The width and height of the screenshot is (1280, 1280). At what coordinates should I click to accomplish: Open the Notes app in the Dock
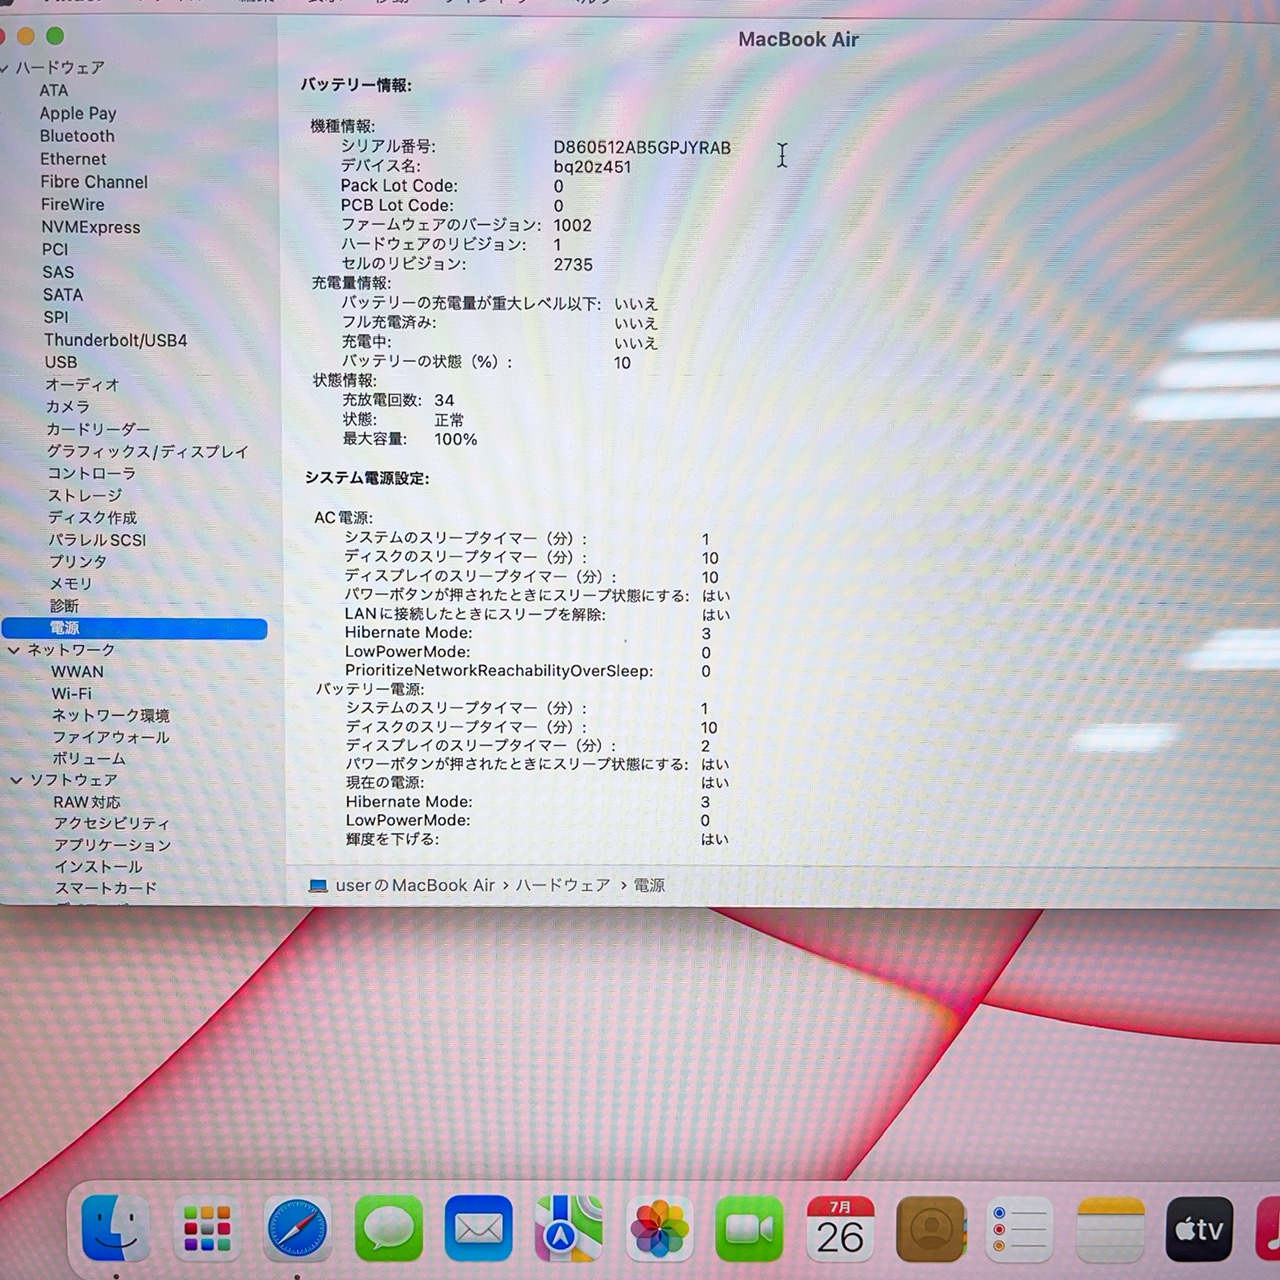(1110, 1228)
